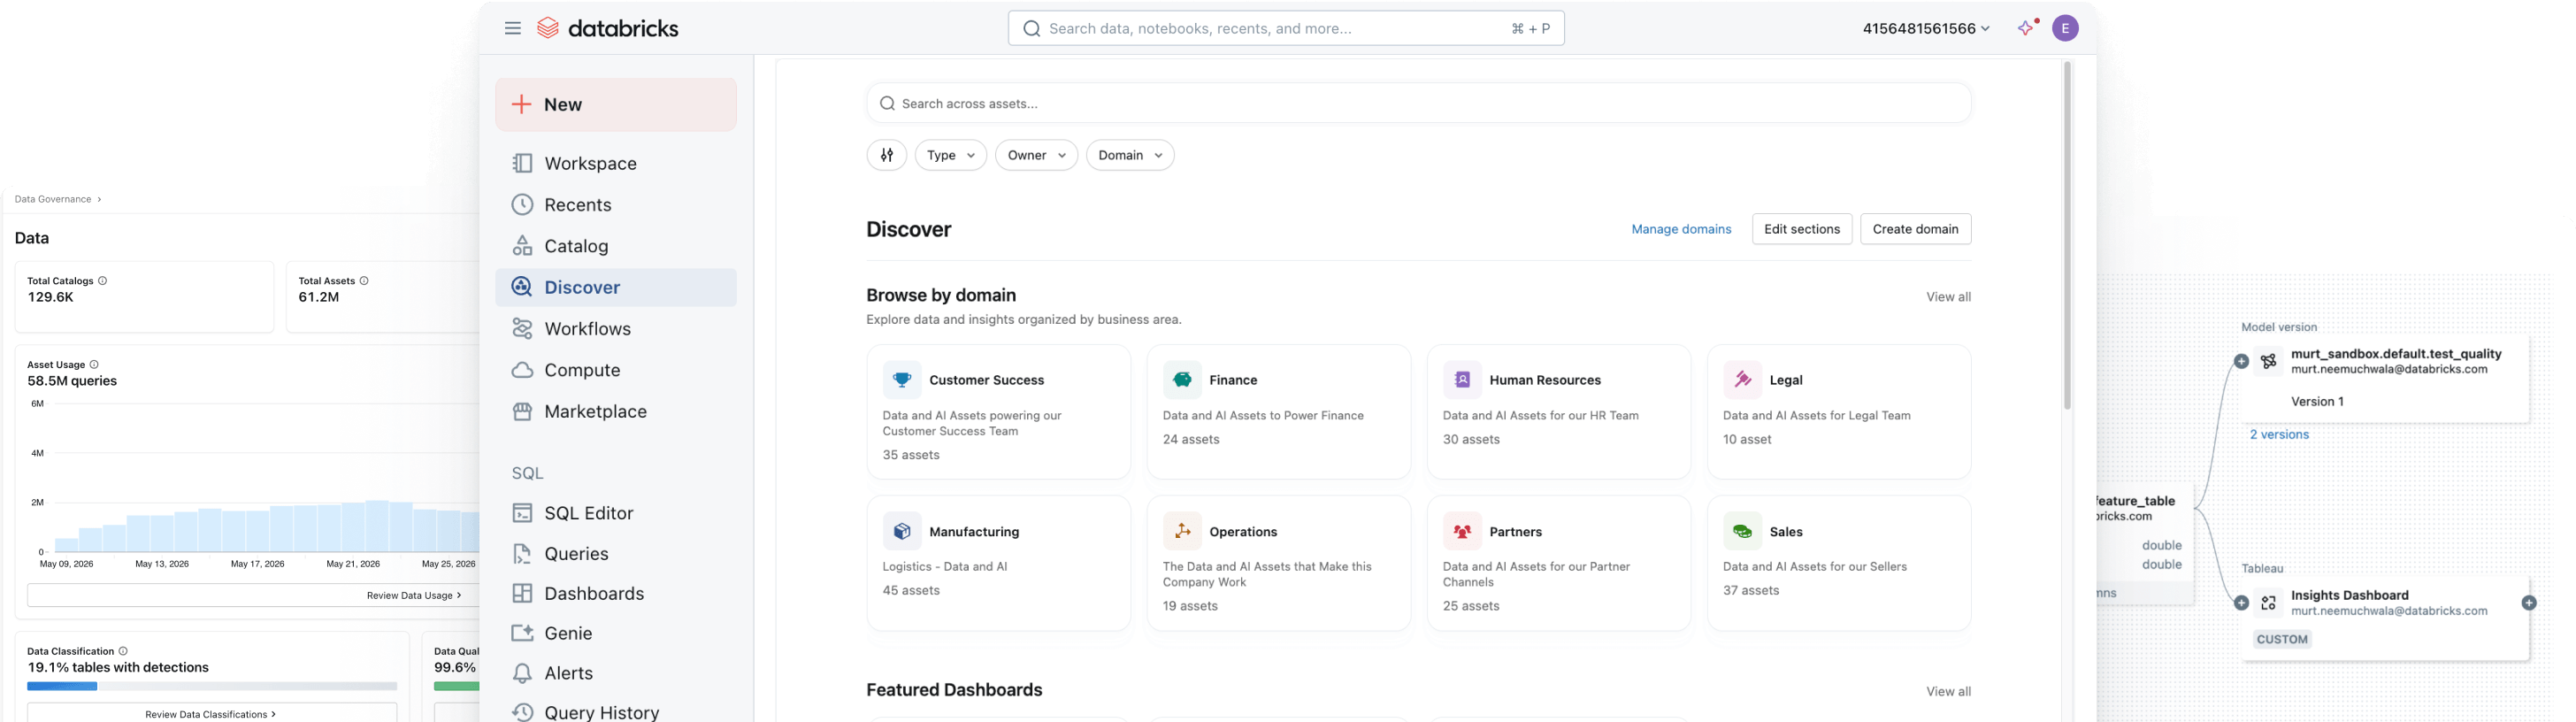Expand the right plus node on Insights Dashboard
This screenshot has width=2576, height=722.
(2529, 603)
